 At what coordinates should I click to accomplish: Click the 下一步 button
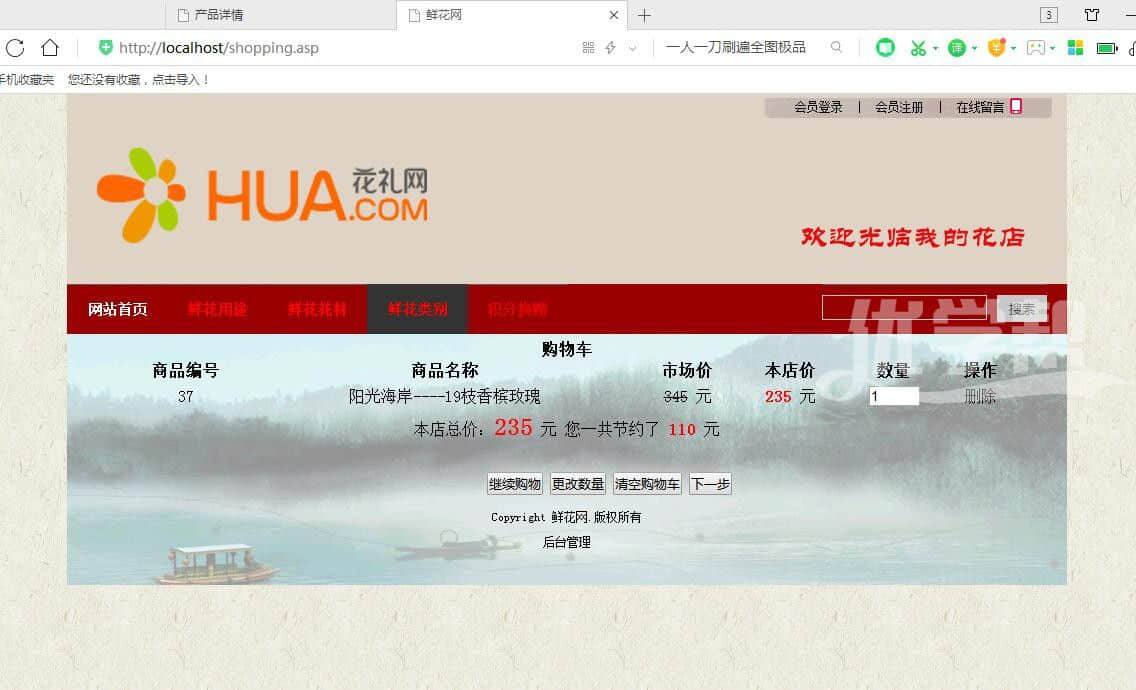tap(710, 484)
